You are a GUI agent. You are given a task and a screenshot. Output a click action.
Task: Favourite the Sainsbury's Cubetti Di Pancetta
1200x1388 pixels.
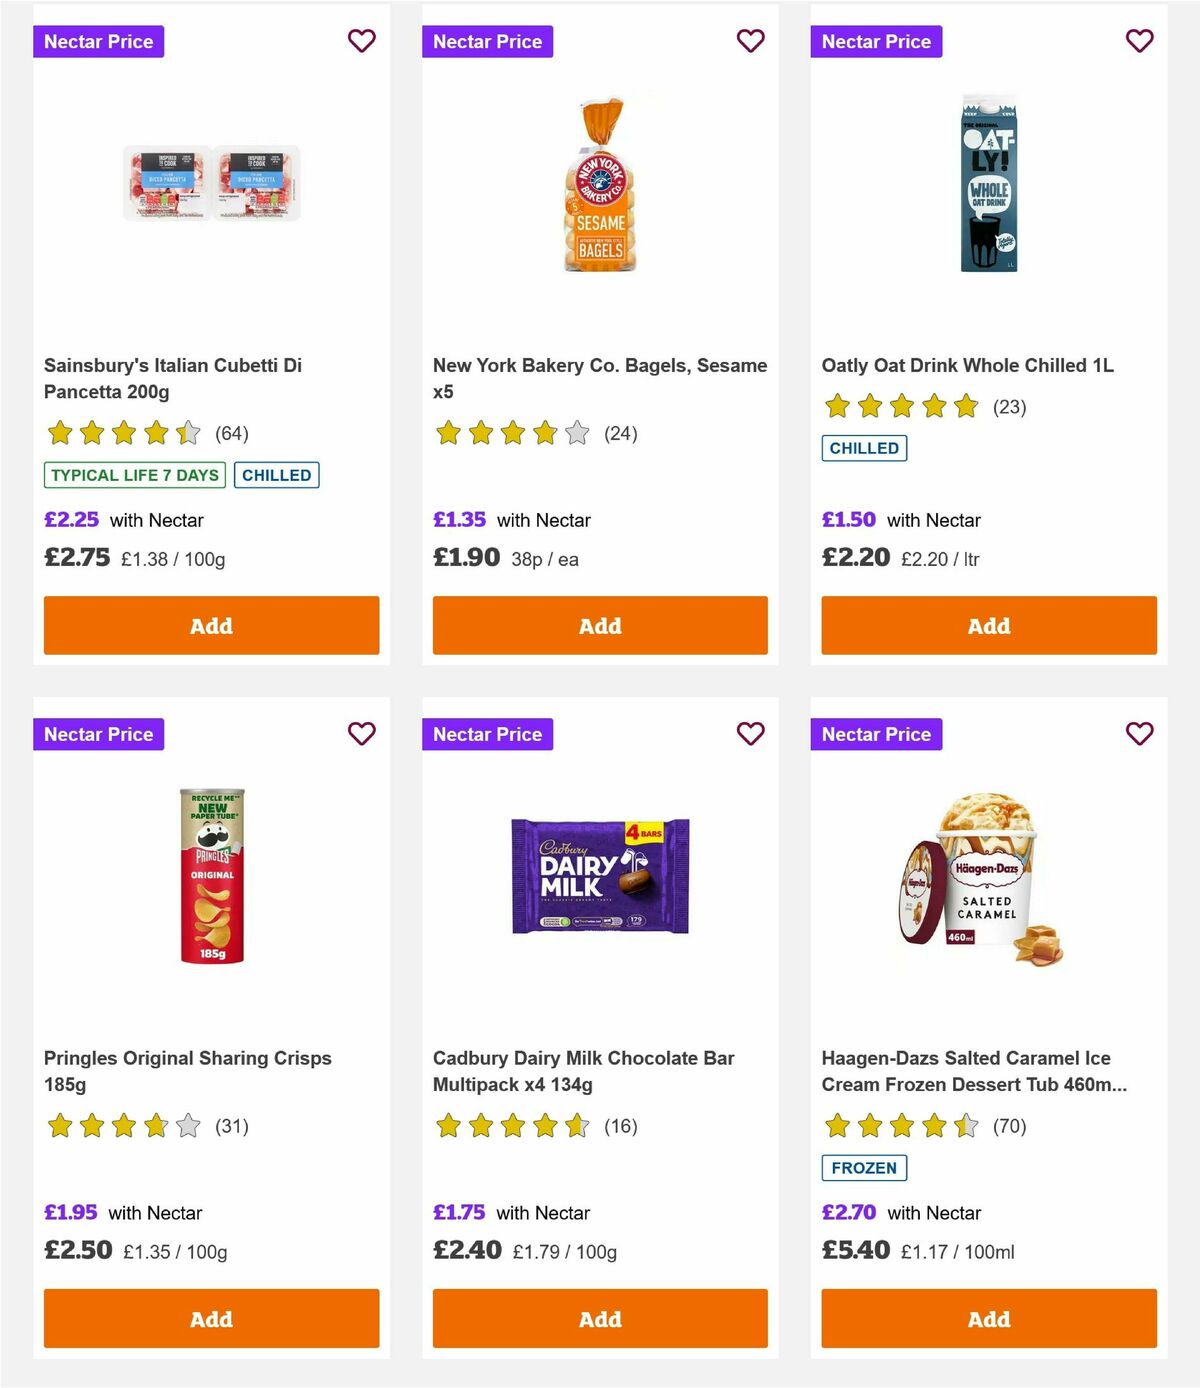[x=361, y=41]
